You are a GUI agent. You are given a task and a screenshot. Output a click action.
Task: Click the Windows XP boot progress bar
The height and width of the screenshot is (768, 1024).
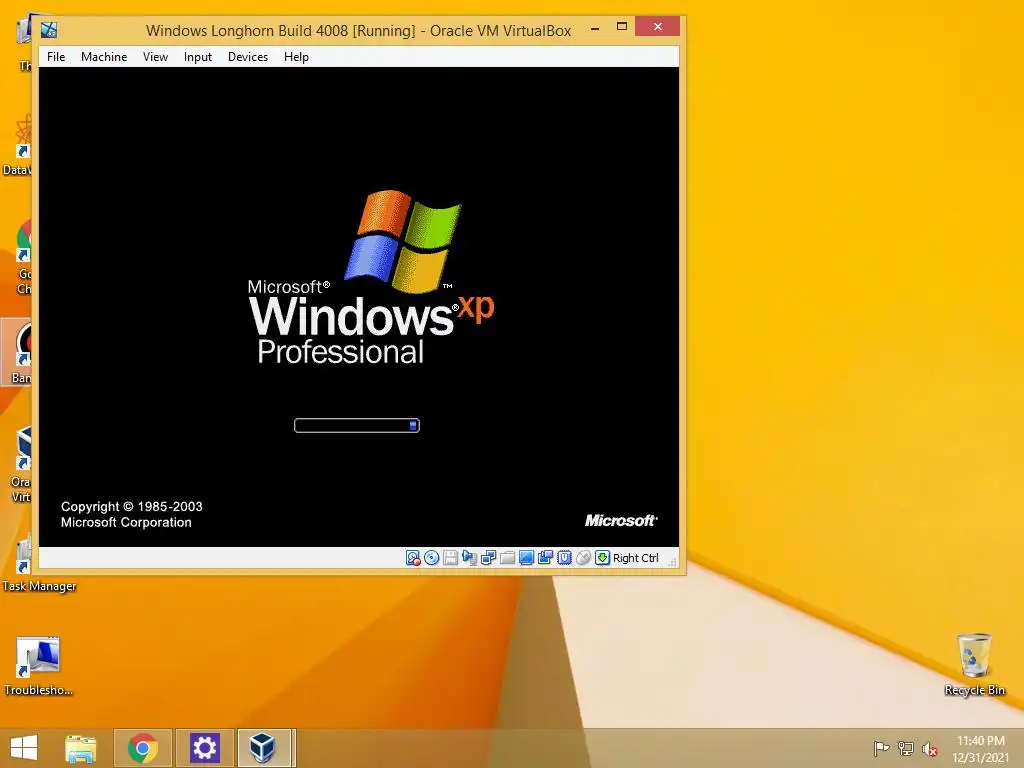[357, 426]
